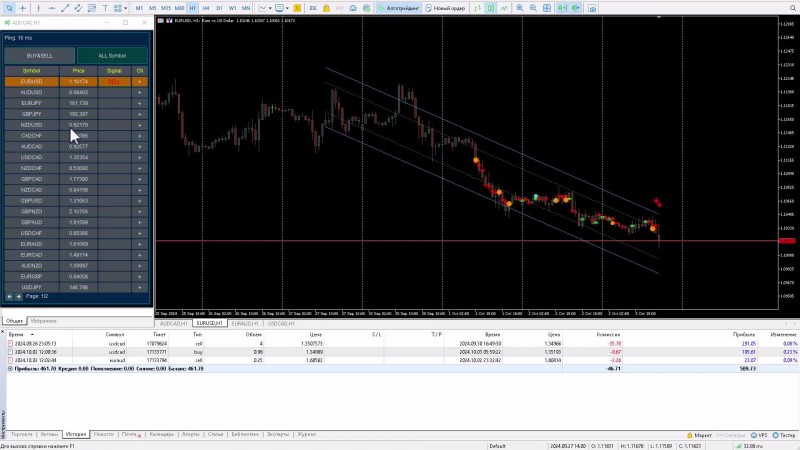Click plus button on EURGBP row
This screenshot has width=800, height=450.
pos(139,277)
